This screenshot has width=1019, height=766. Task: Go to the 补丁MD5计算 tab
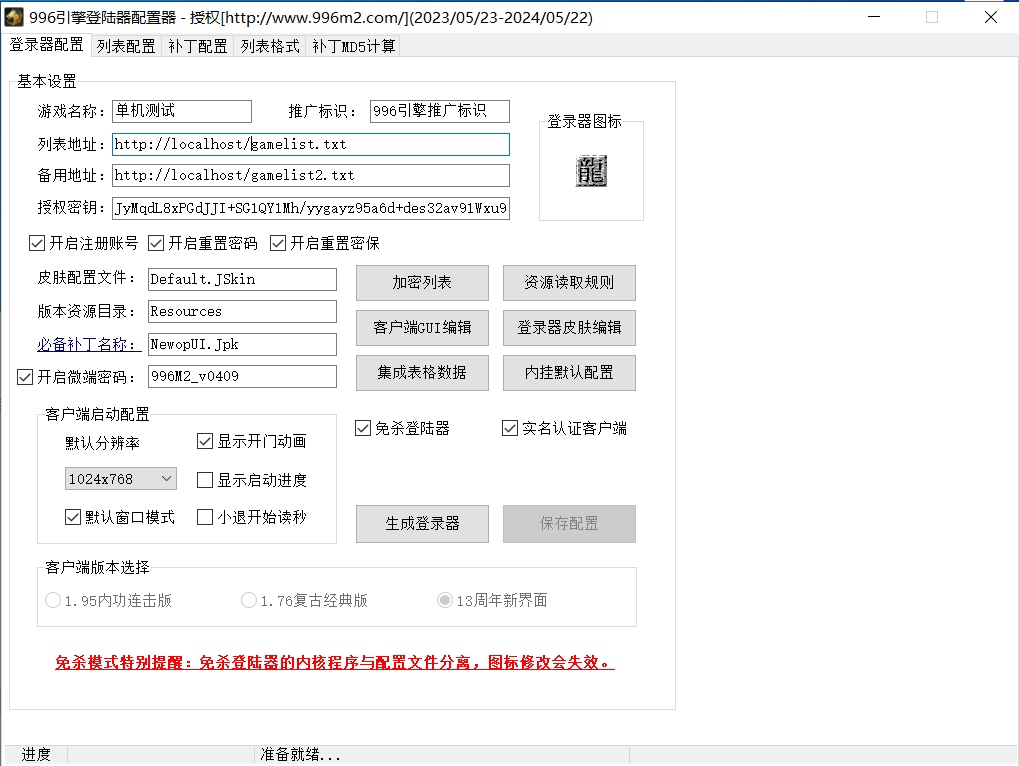[354, 46]
